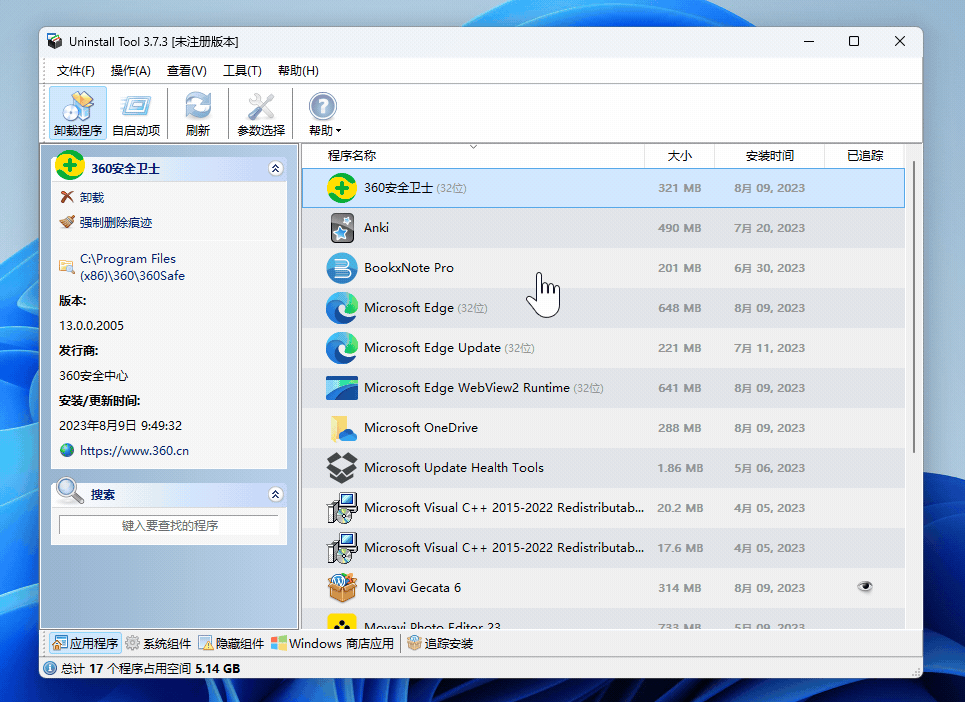Open the 工具 menu
This screenshot has height=702, width=965.
(242, 70)
